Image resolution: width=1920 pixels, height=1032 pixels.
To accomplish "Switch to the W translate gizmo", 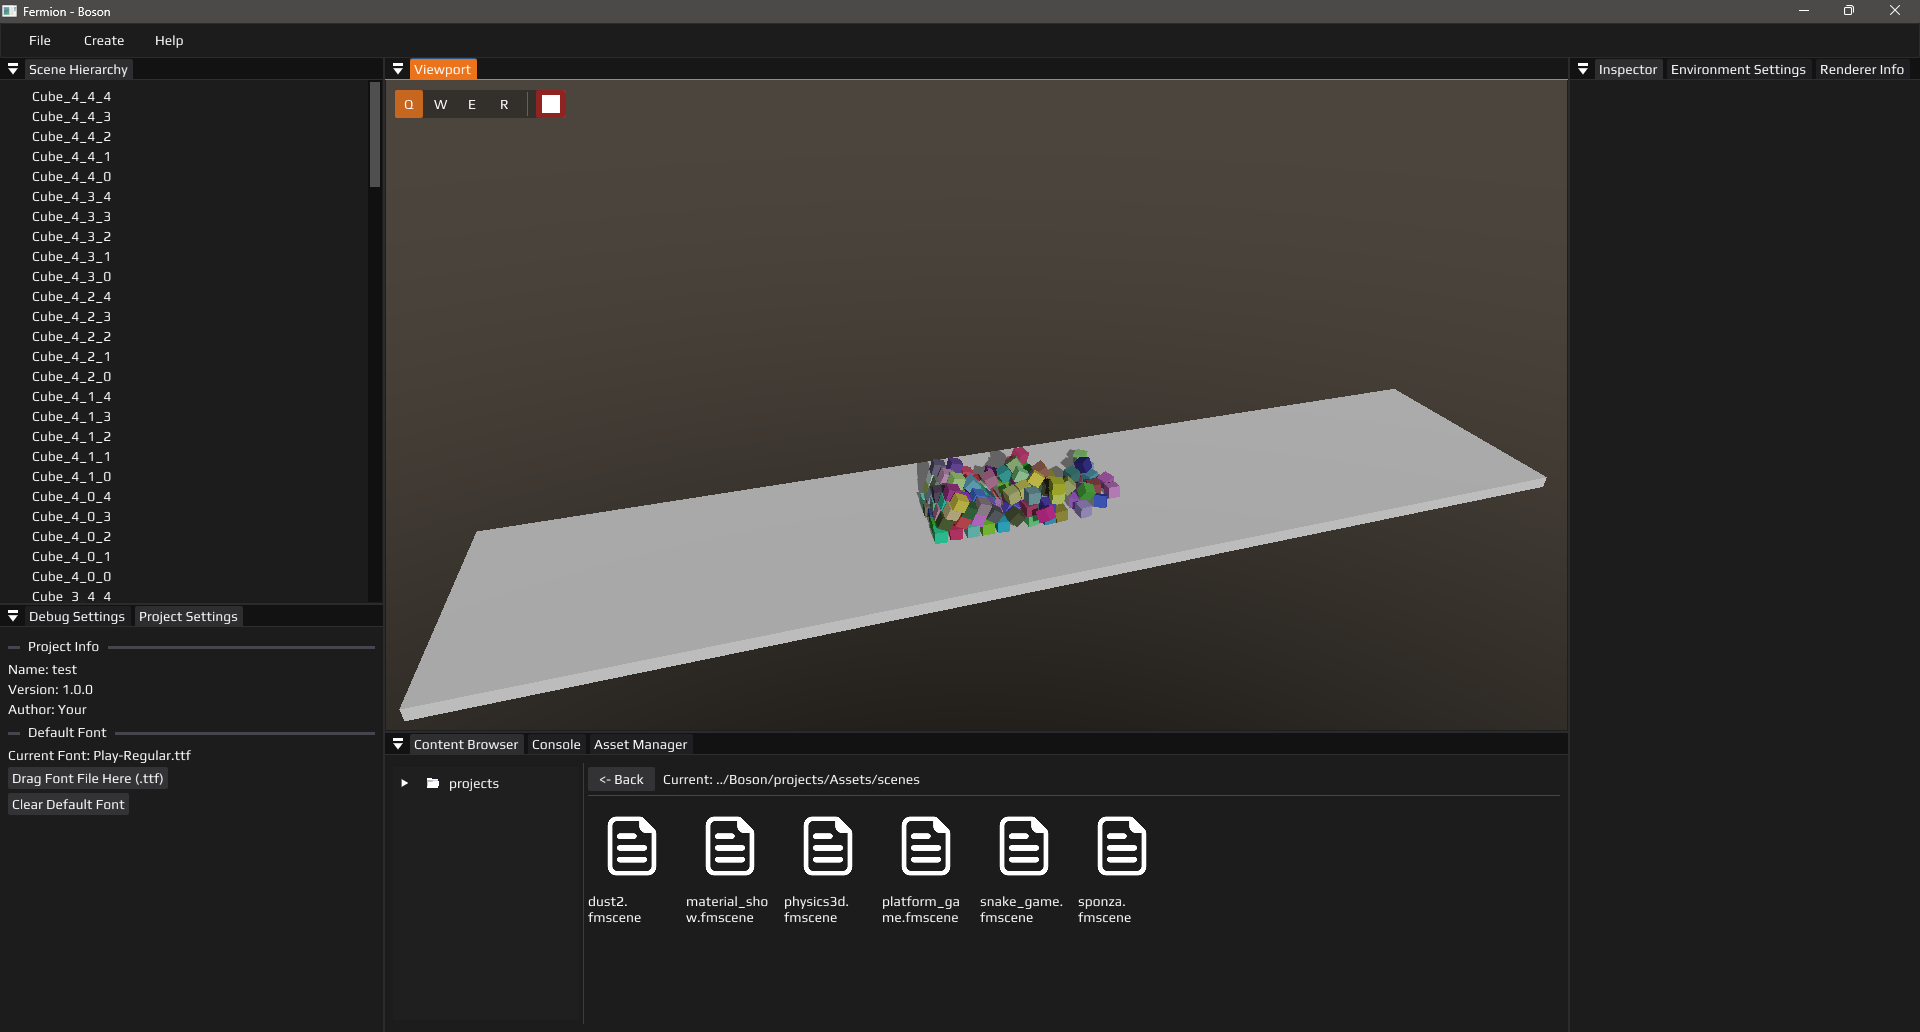I will point(440,104).
